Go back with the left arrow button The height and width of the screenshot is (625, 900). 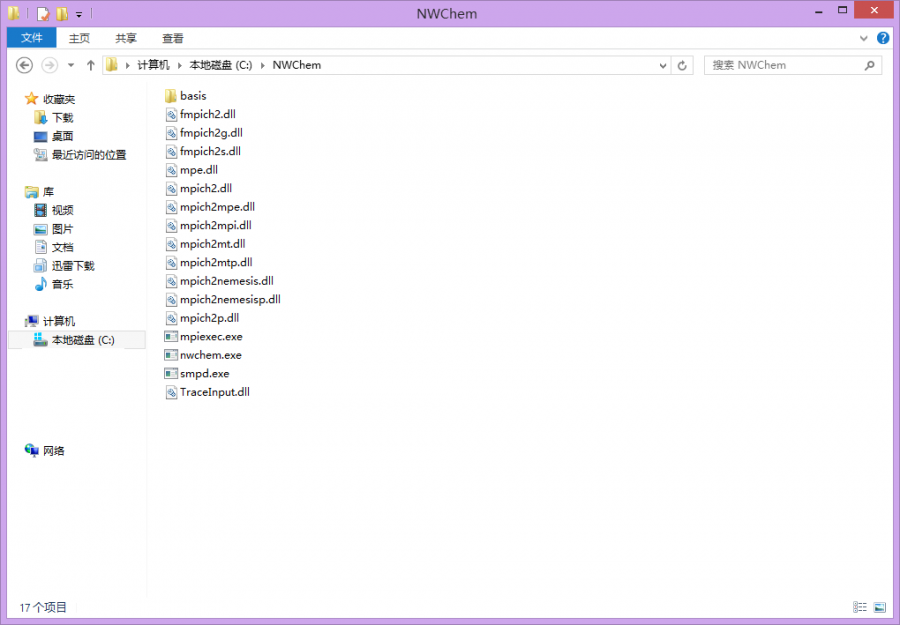tap(24, 65)
